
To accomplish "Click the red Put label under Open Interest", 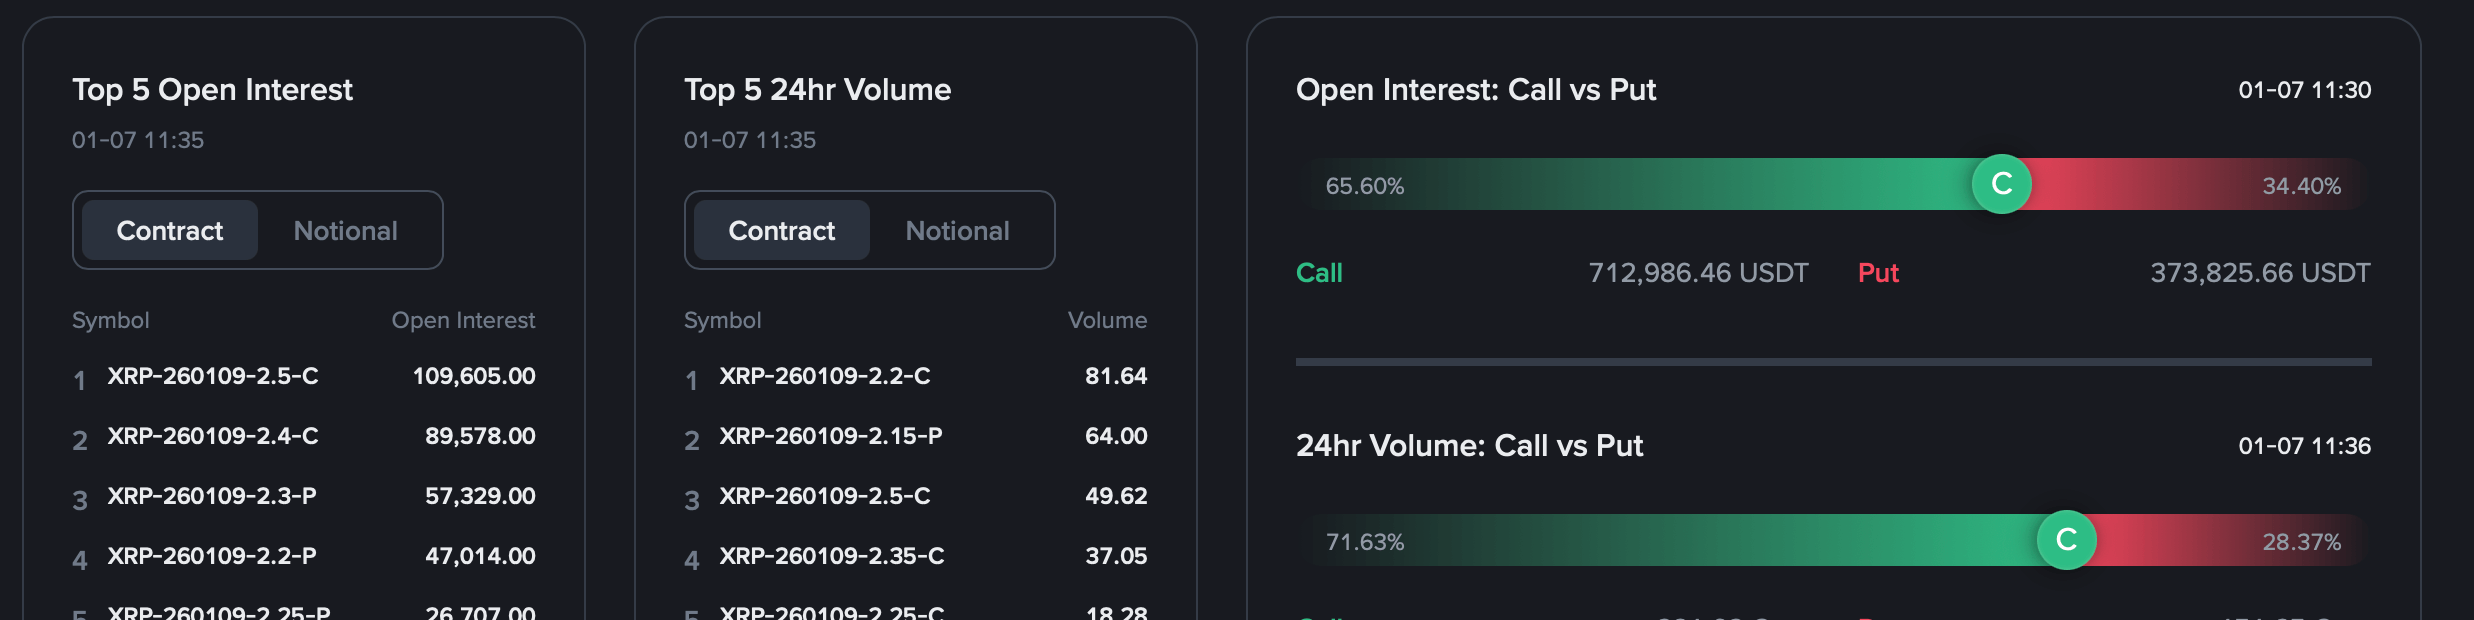I will click(x=1878, y=273).
